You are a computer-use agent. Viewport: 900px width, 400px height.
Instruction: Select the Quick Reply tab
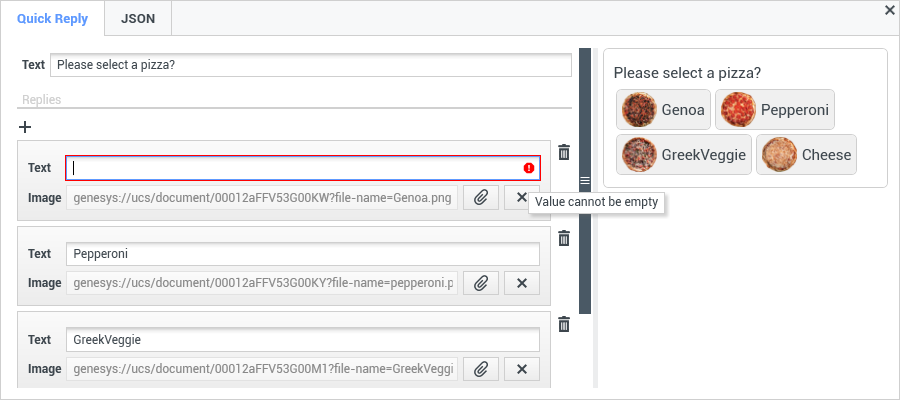(52, 18)
